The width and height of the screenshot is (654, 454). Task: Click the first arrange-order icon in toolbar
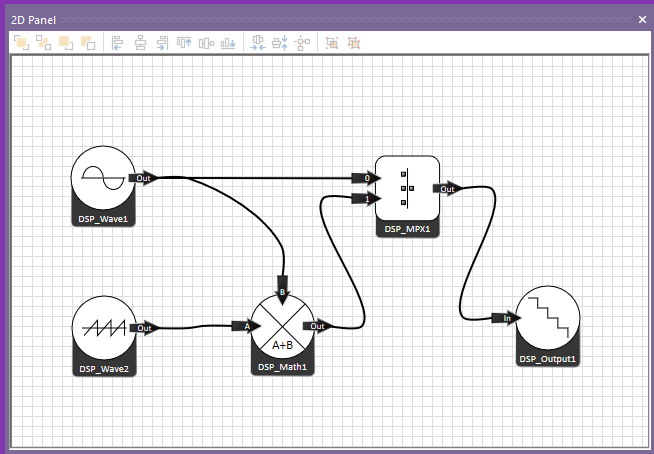tap(21, 42)
